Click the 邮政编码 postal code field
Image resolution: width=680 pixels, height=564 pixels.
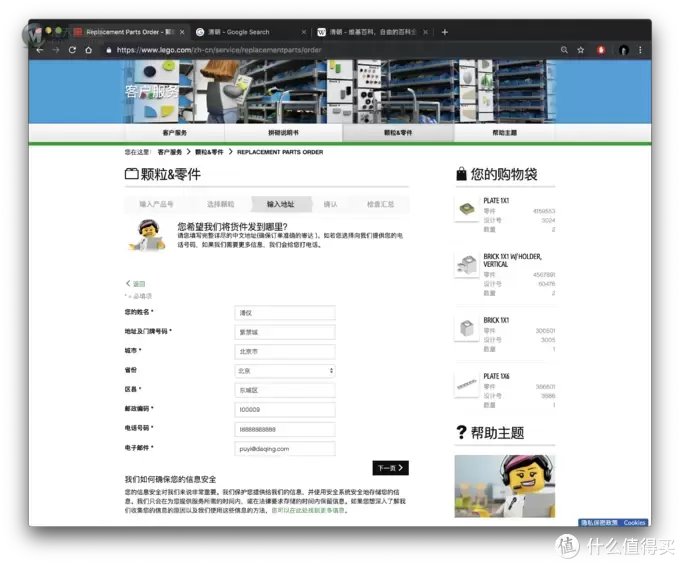pyautogui.click(x=285, y=410)
